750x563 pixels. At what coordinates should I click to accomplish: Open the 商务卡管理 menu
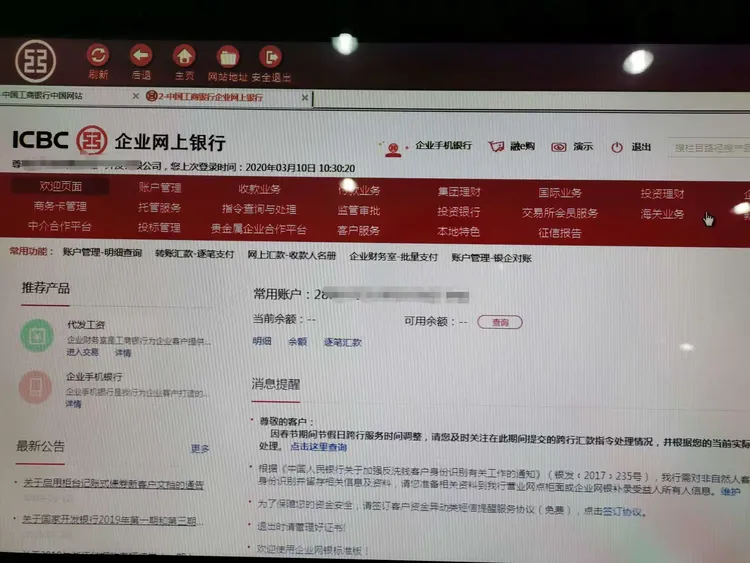coord(60,206)
